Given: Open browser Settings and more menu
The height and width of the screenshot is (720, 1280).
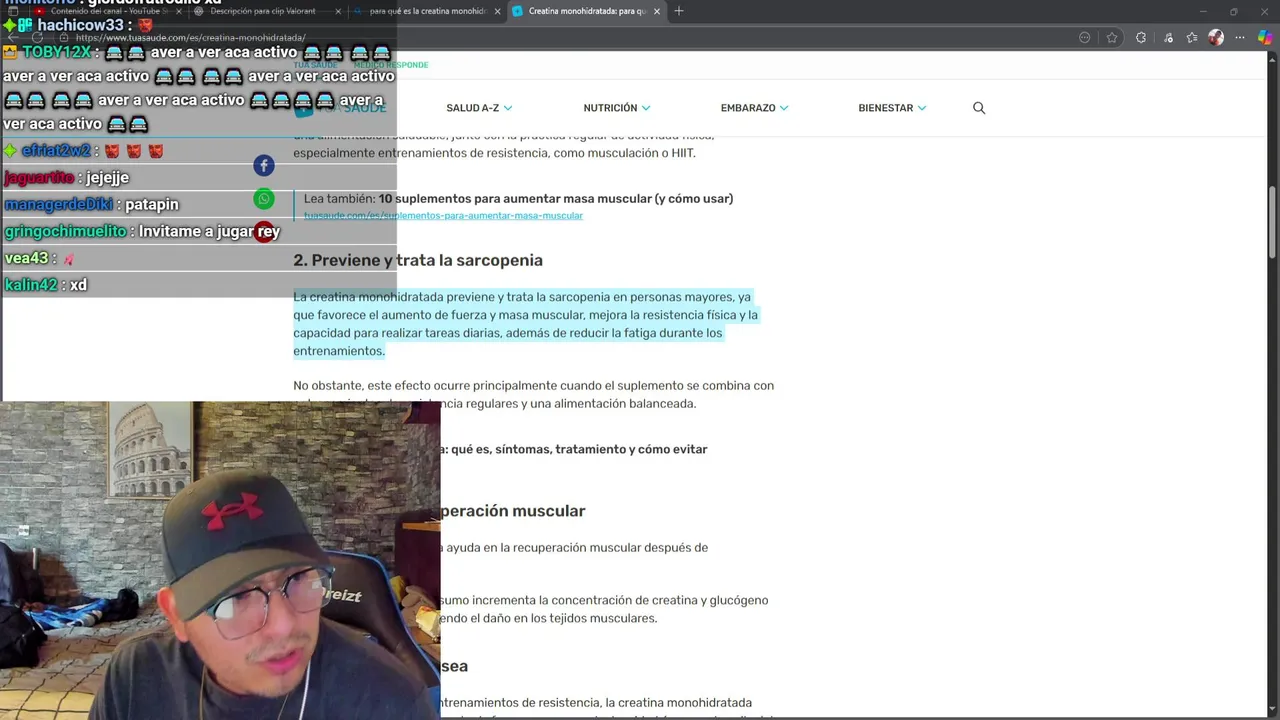Looking at the screenshot, I should pos(1241,38).
